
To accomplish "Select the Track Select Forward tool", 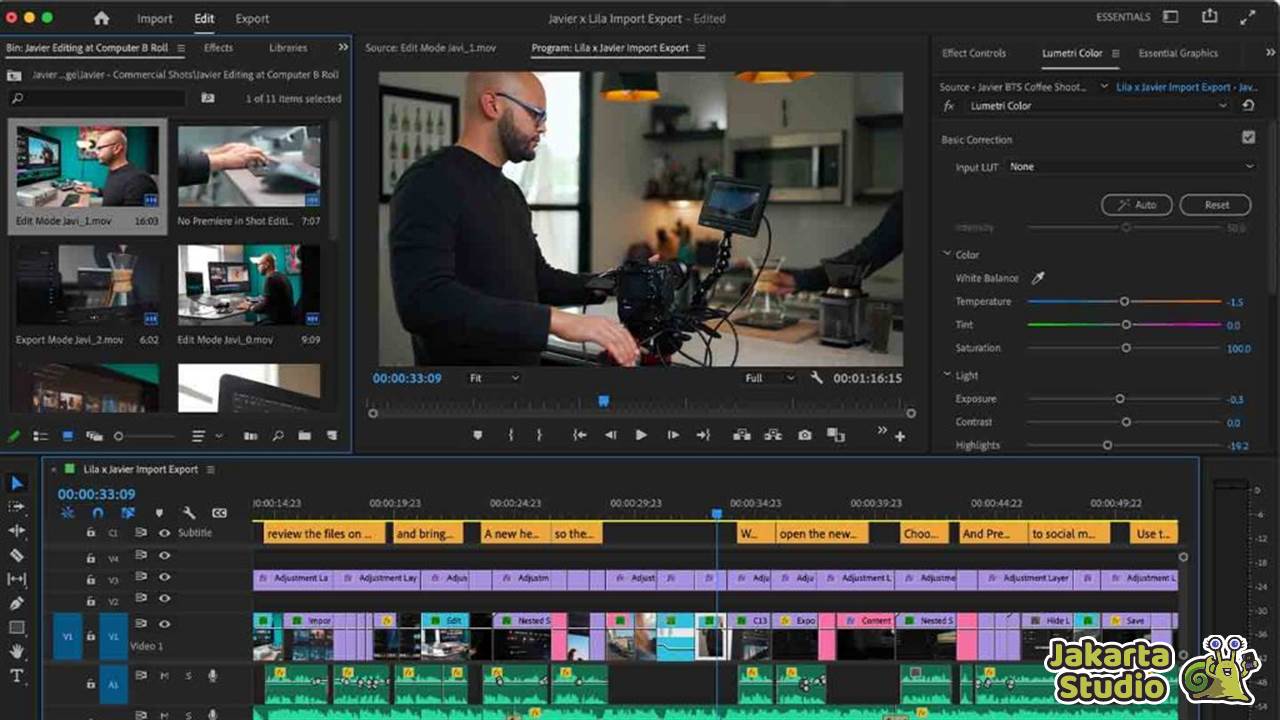I will (x=16, y=507).
